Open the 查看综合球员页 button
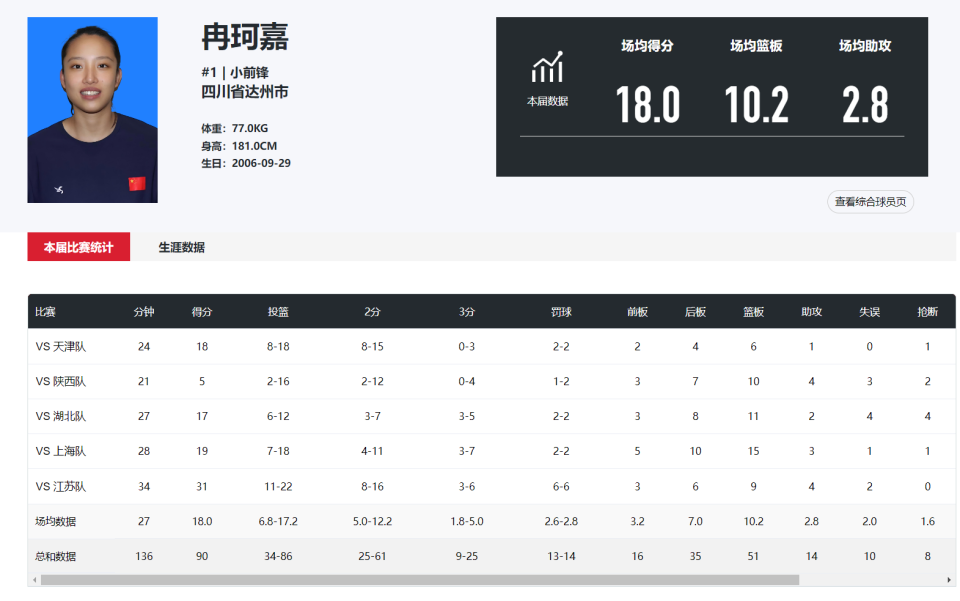960x601 pixels. click(x=869, y=201)
